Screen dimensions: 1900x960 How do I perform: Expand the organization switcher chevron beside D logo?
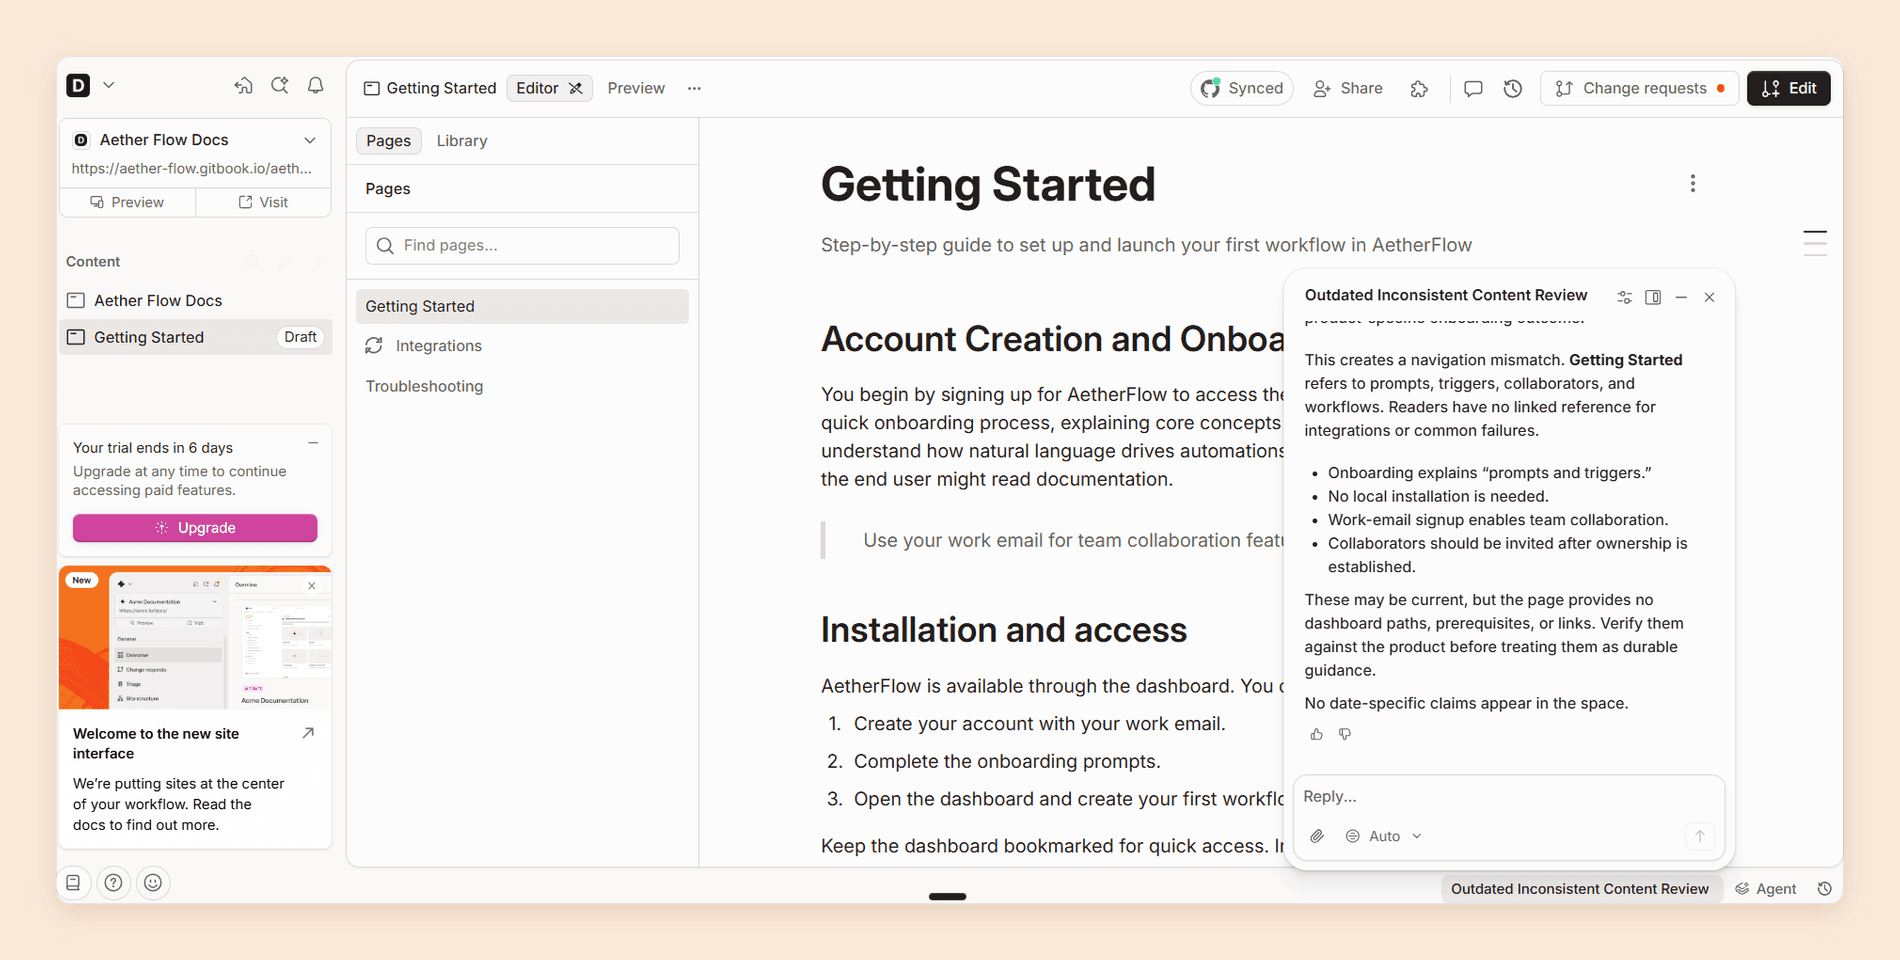(x=109, y=86)
